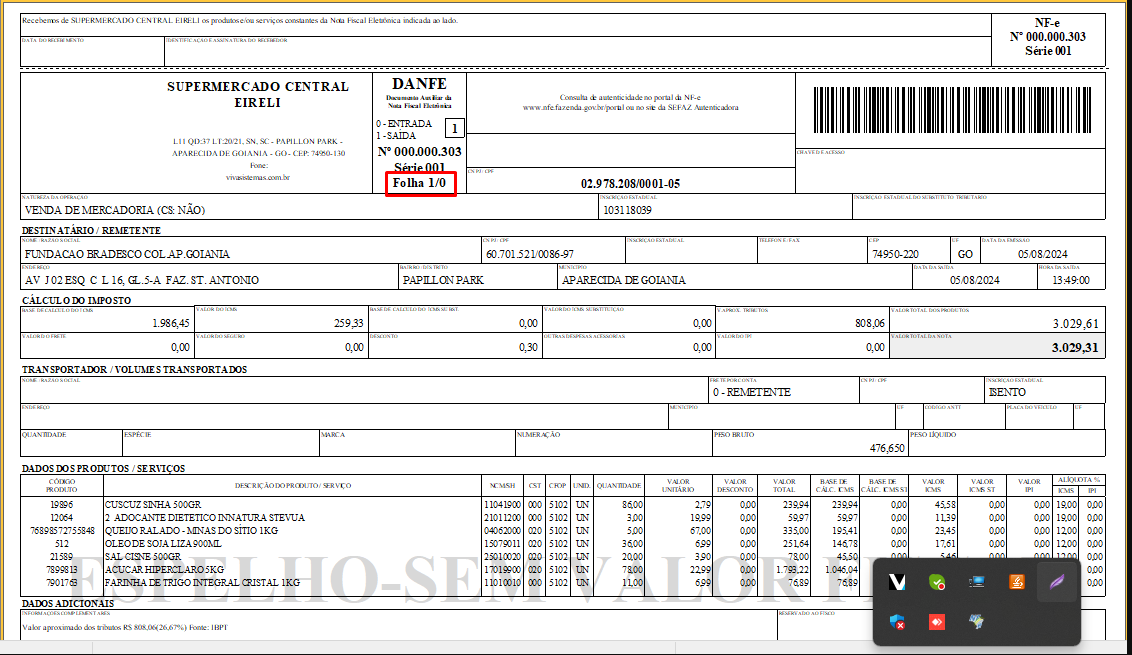1132x655 pixels.
Task: Click approximate taxes value 808,06
Action: [870, 324]
